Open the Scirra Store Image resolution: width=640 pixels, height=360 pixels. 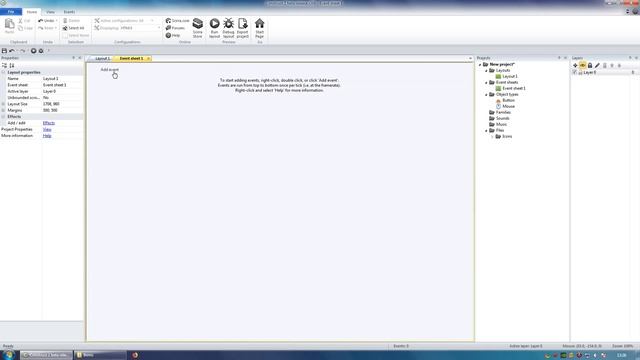click(x=198, y=28)
